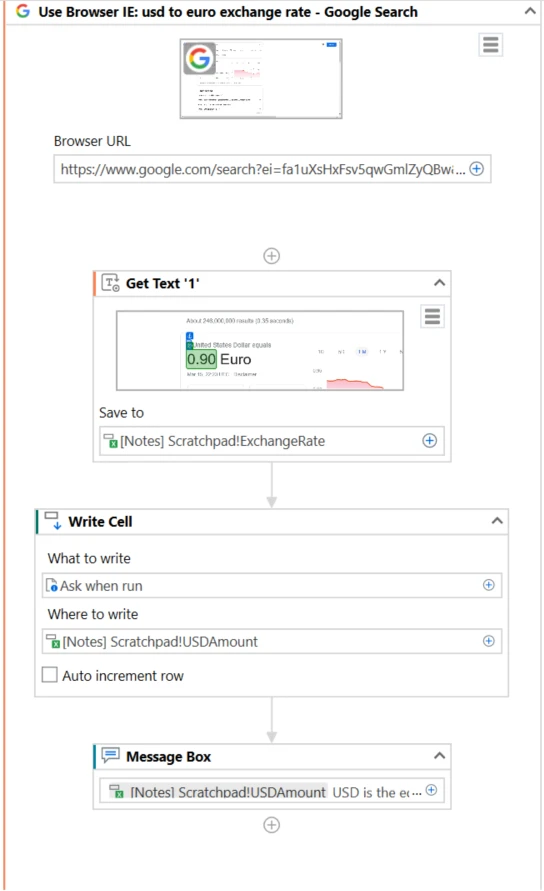
Task: Collapse the Use Browser IE activity
Action: tap(530, 11)
